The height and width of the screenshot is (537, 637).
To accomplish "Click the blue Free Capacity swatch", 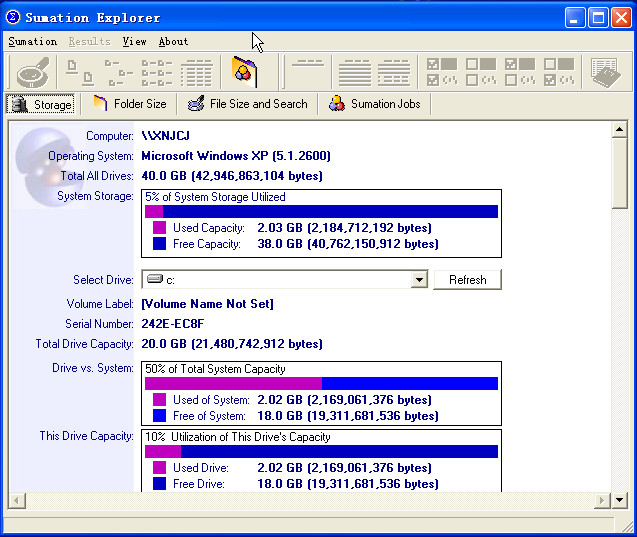I will (159, 244).
